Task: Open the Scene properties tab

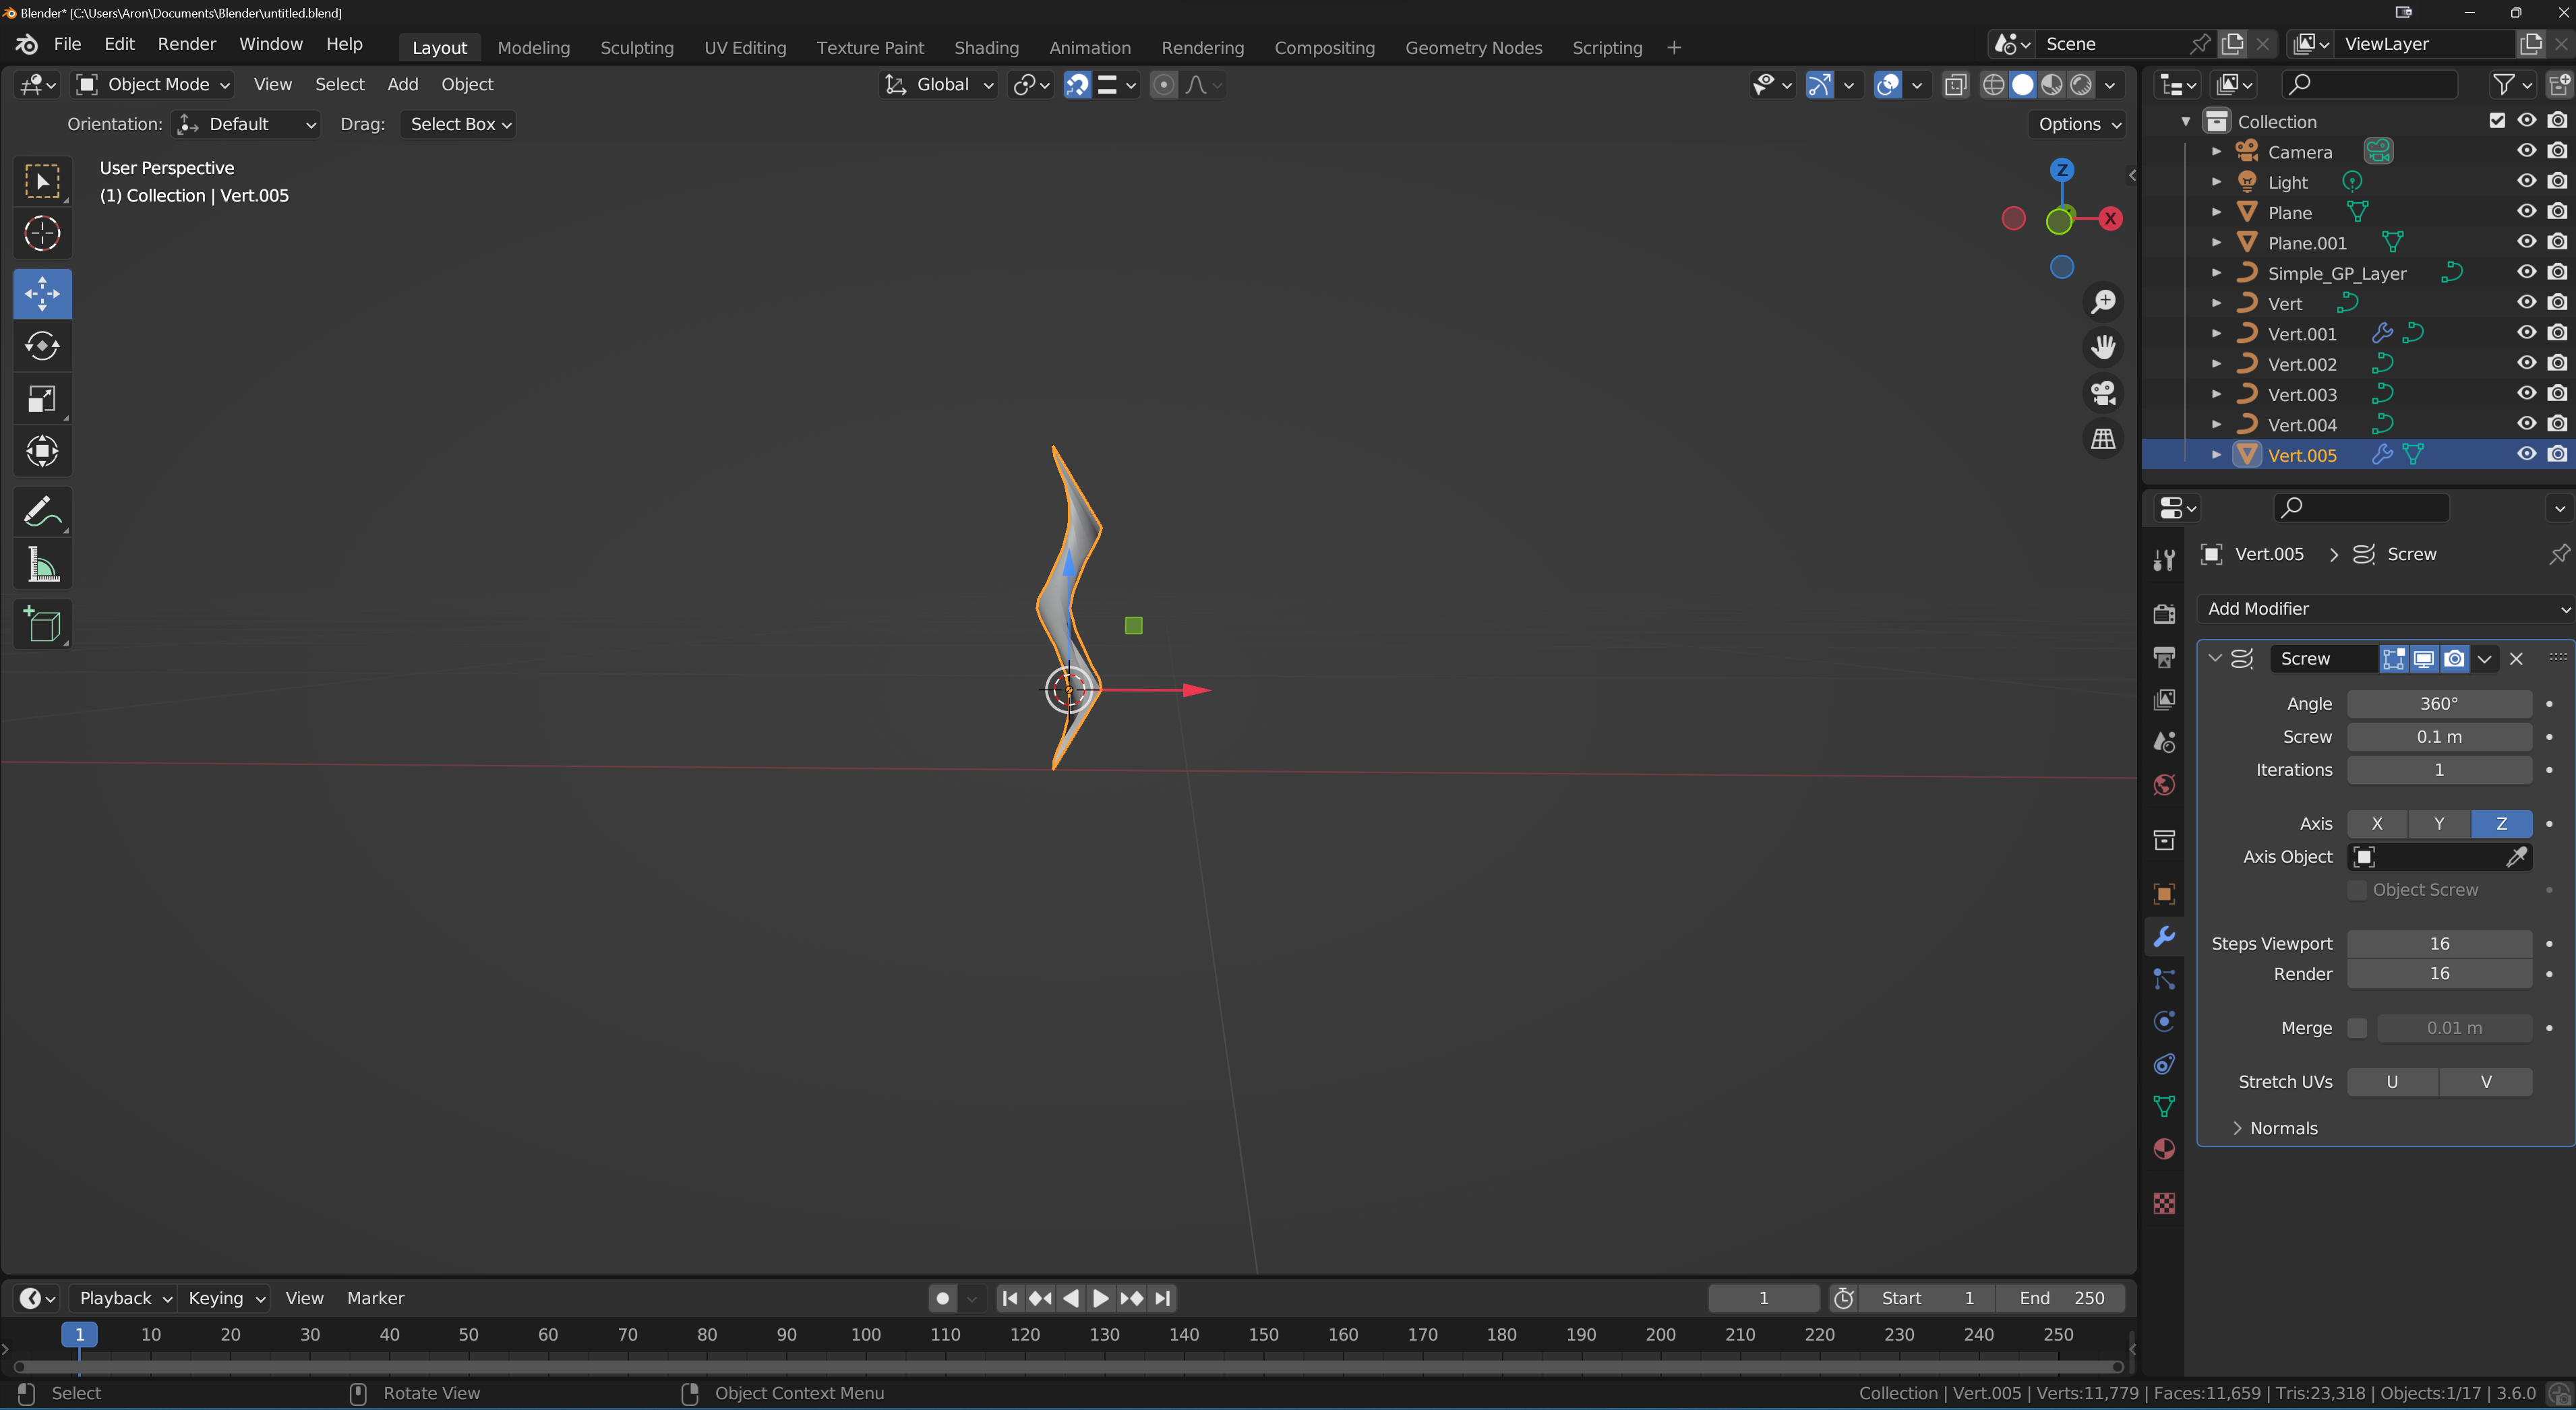Action: [x=2164, y=742]
